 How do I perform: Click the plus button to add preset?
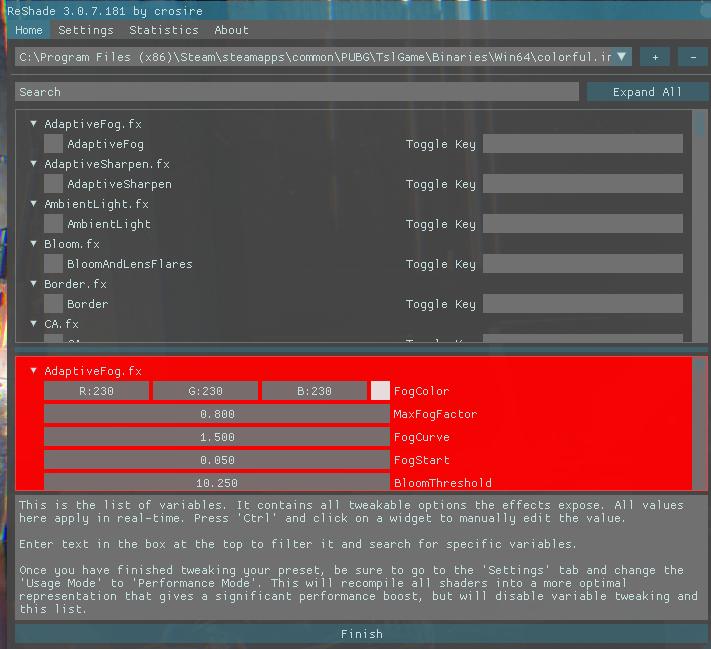(655, 57)
